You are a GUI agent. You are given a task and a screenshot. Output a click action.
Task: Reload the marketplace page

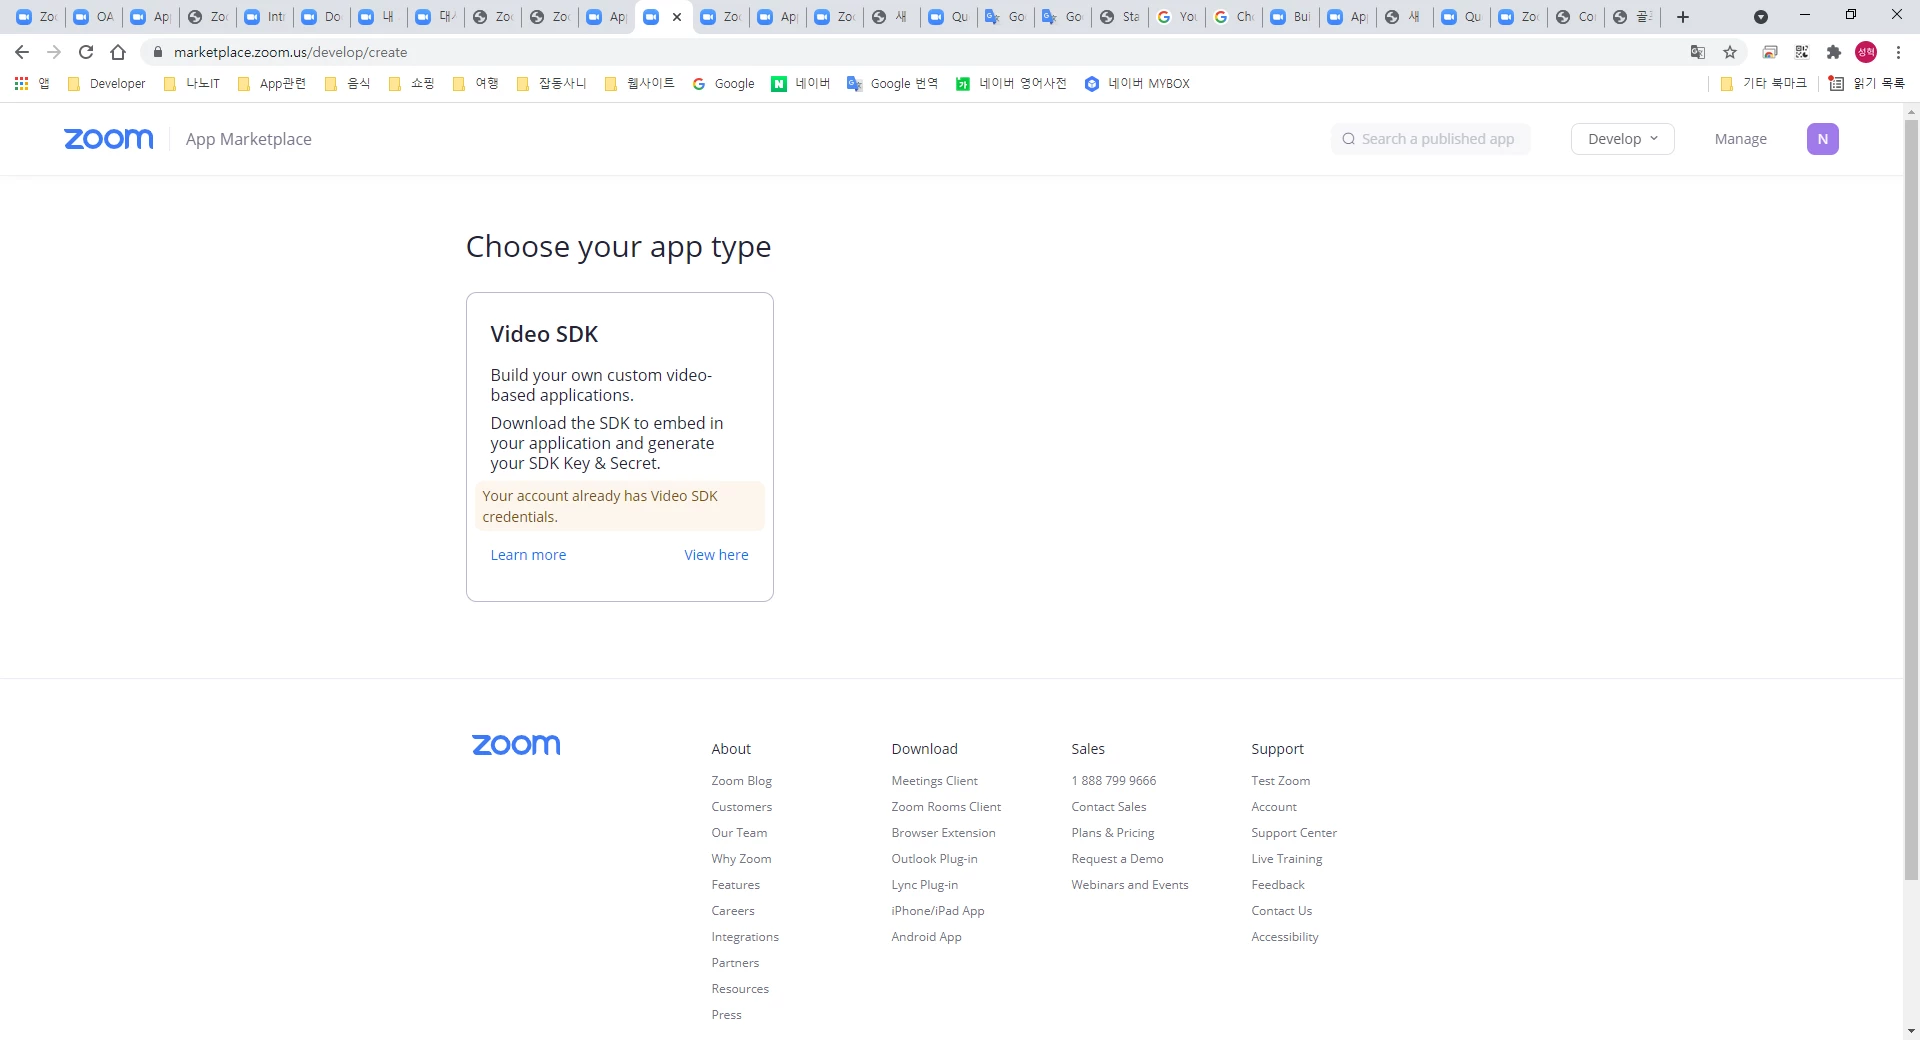pyautogui.click(x=86, y=52)
